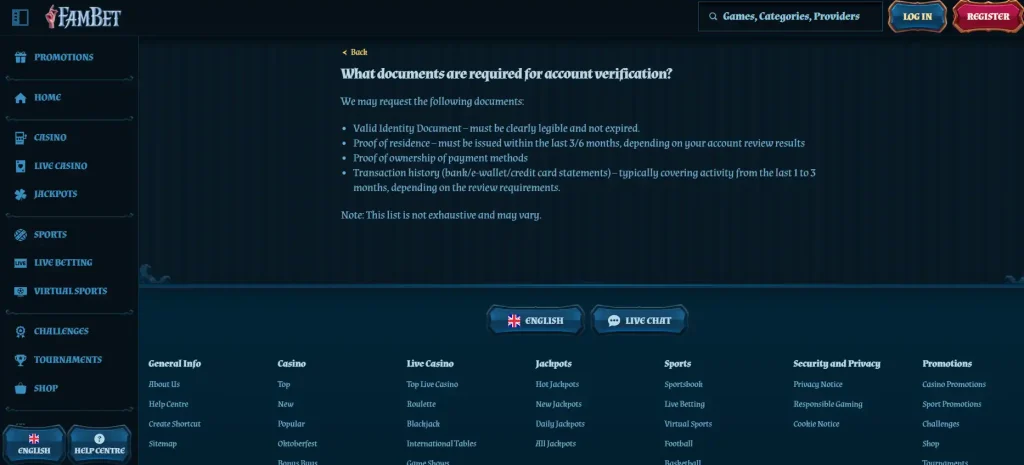Open Top Live Casino footer link
Image resolution: width=1024 pixels, height=465 pixels.
pos(432,384)
